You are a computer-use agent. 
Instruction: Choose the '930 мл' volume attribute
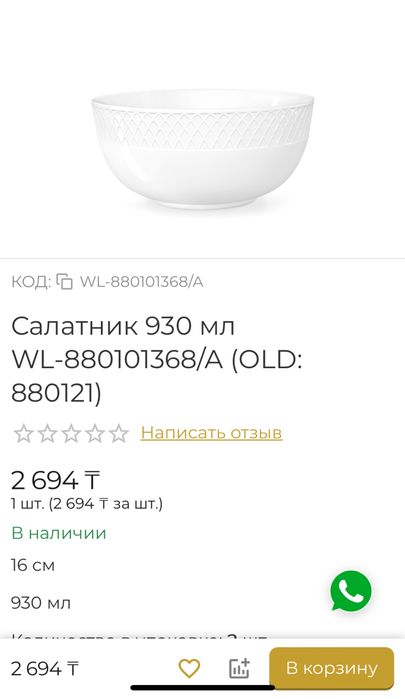tap(41, 603)
